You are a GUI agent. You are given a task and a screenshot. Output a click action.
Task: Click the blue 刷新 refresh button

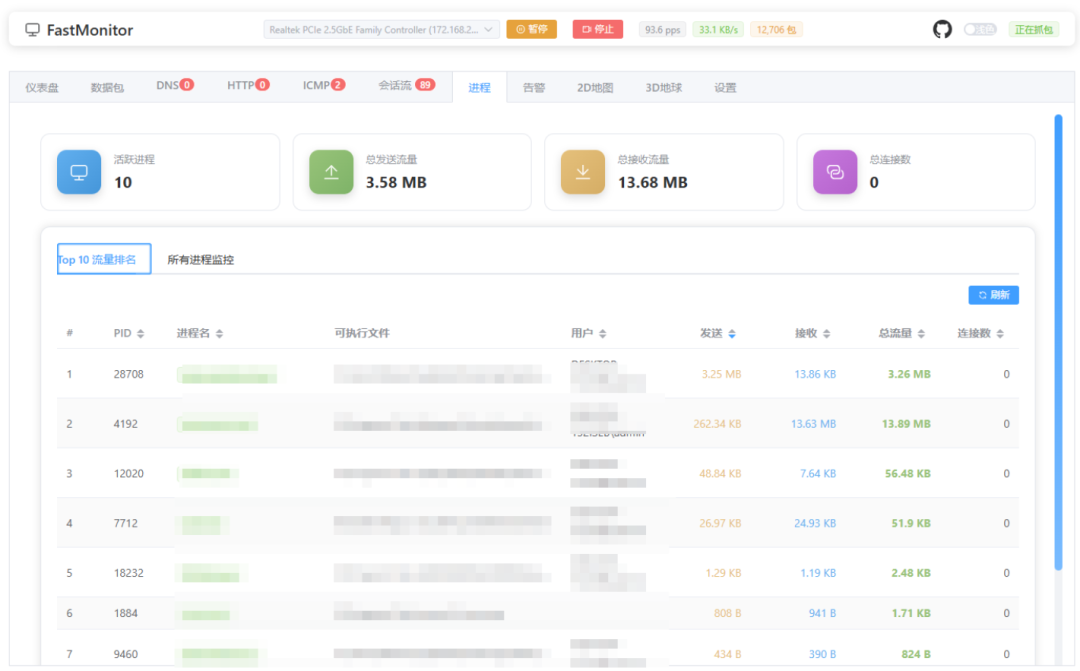[993, 295]
